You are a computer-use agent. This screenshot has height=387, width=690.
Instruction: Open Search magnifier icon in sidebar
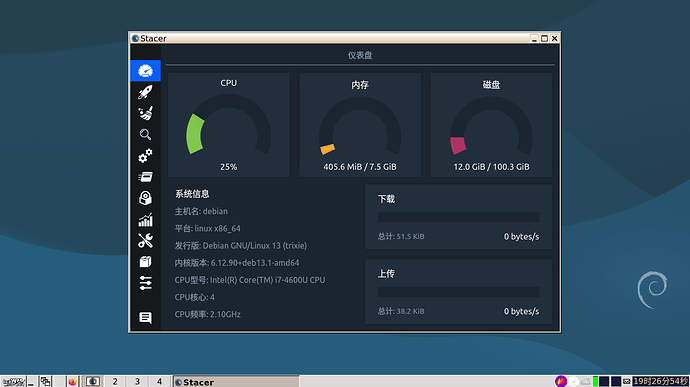[145, 134]
